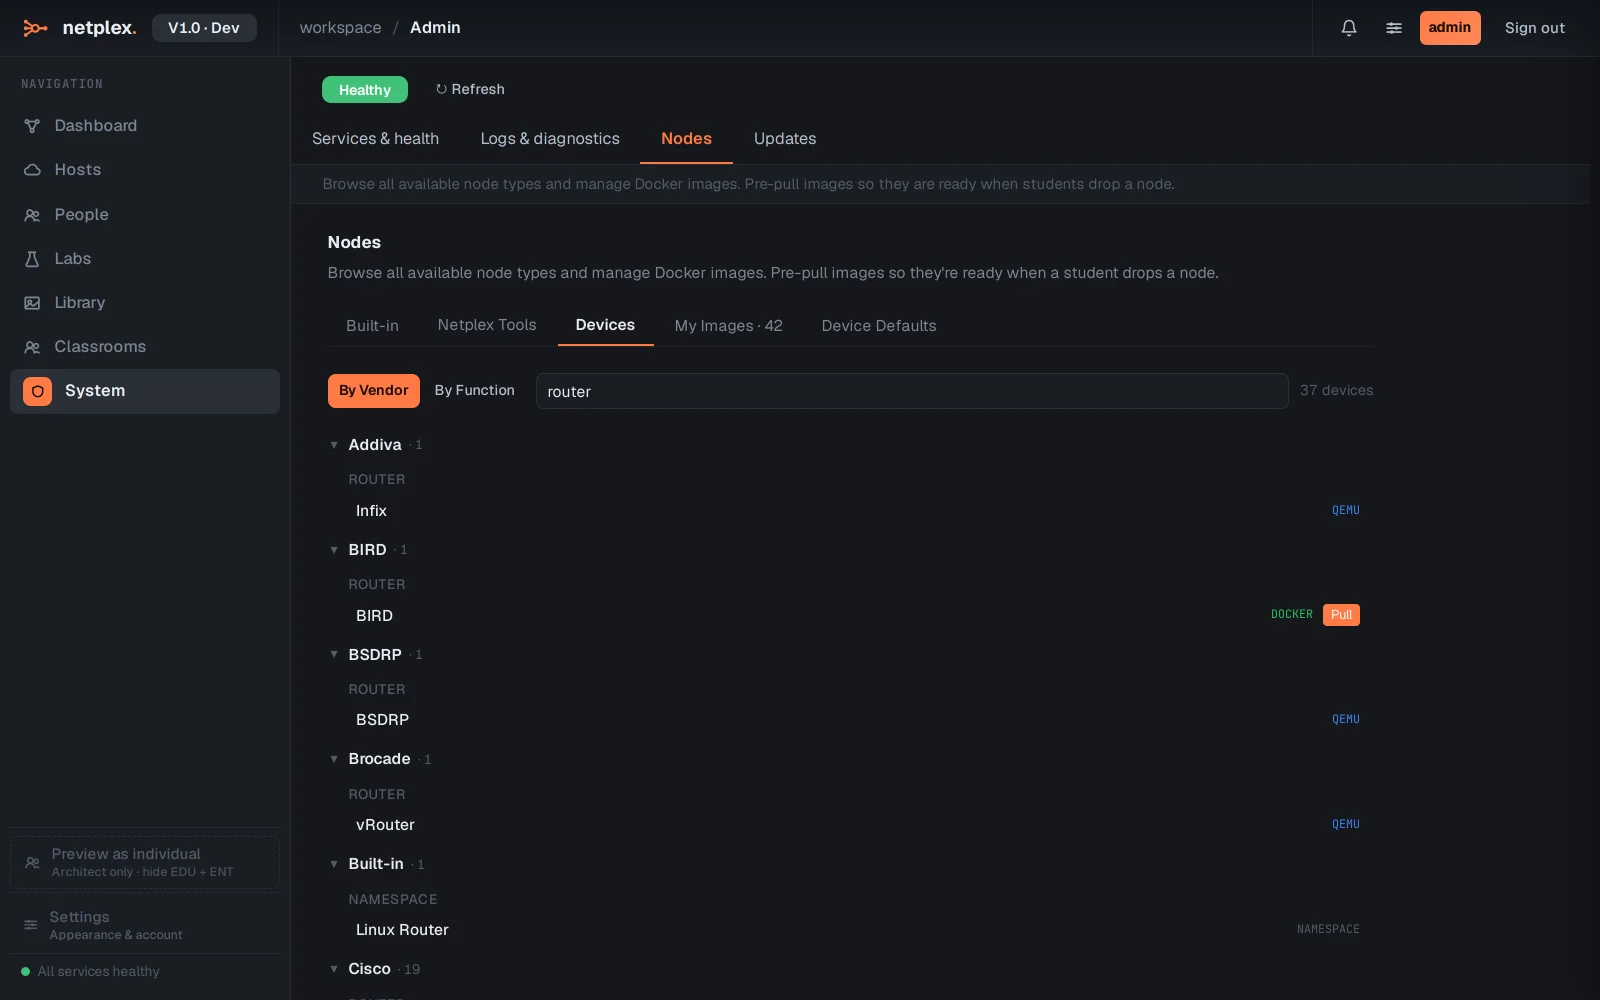1600x1000 pixels.
Task: Open the sliders preferences icon in header
Action: [x=1394, y=28]
